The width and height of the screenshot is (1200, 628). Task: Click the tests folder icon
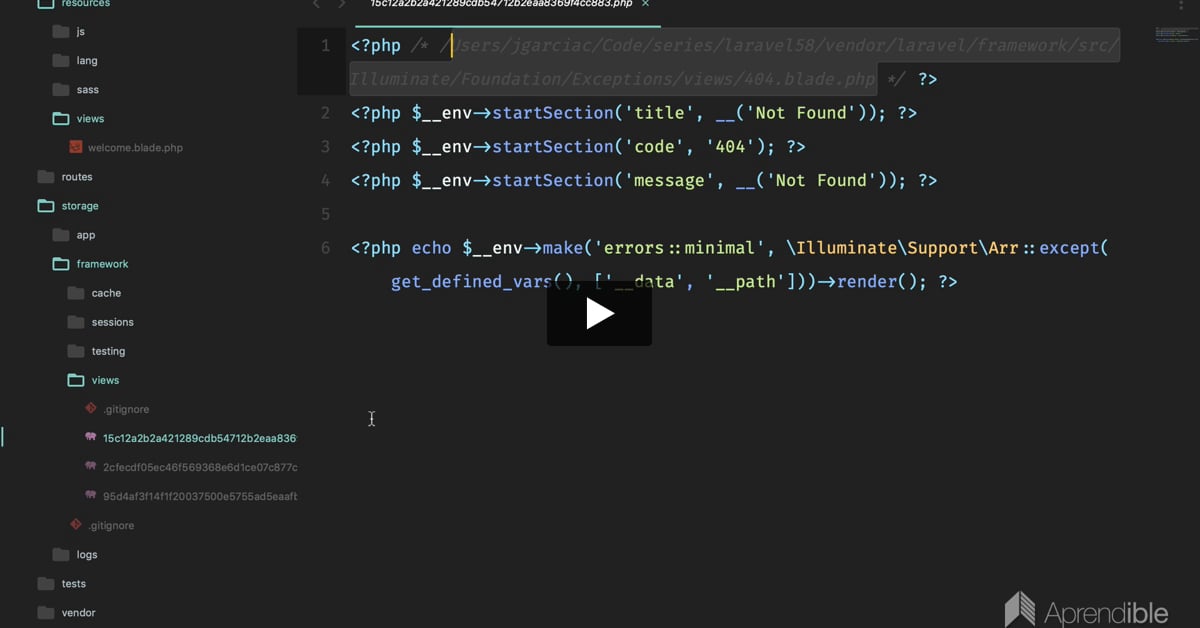(x=45, y=583)
